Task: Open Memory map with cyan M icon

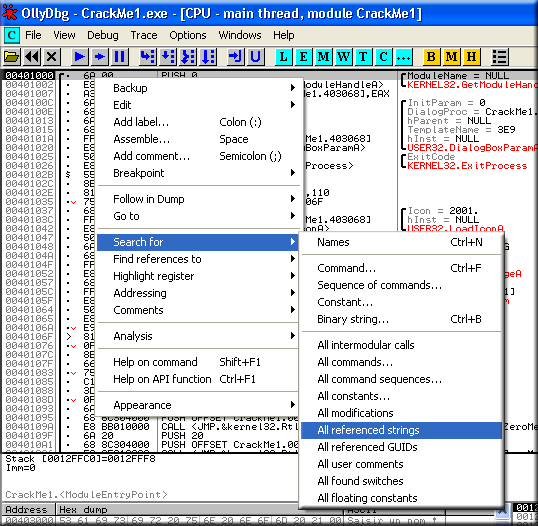Action: (x=323, y=56)
